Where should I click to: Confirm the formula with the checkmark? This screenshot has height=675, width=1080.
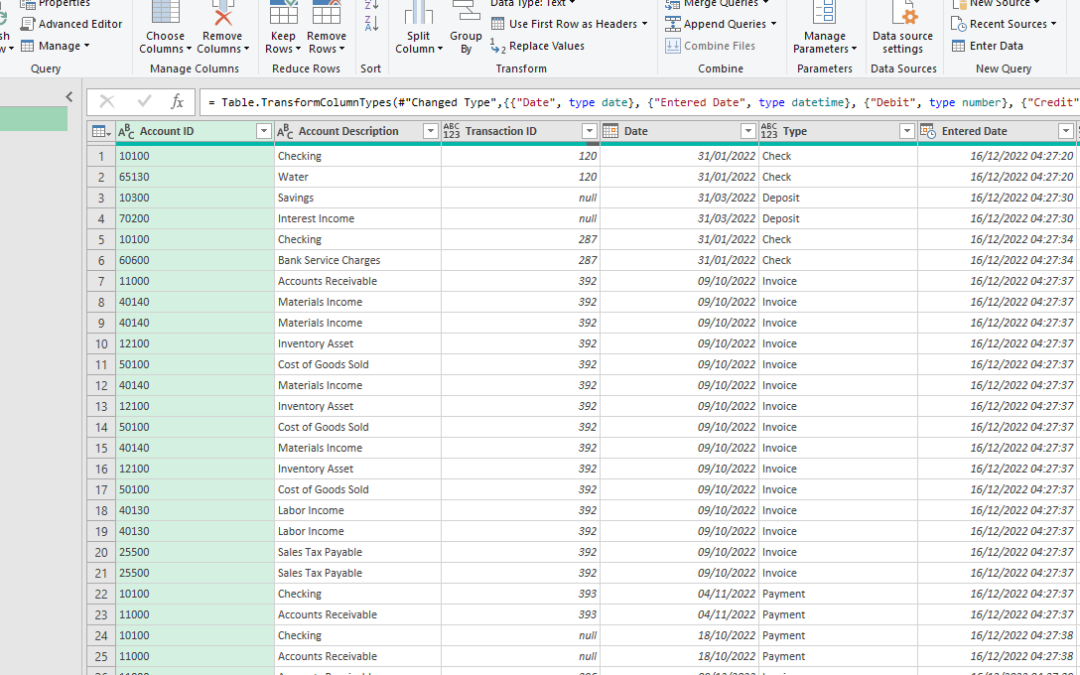tap(144, 102)
